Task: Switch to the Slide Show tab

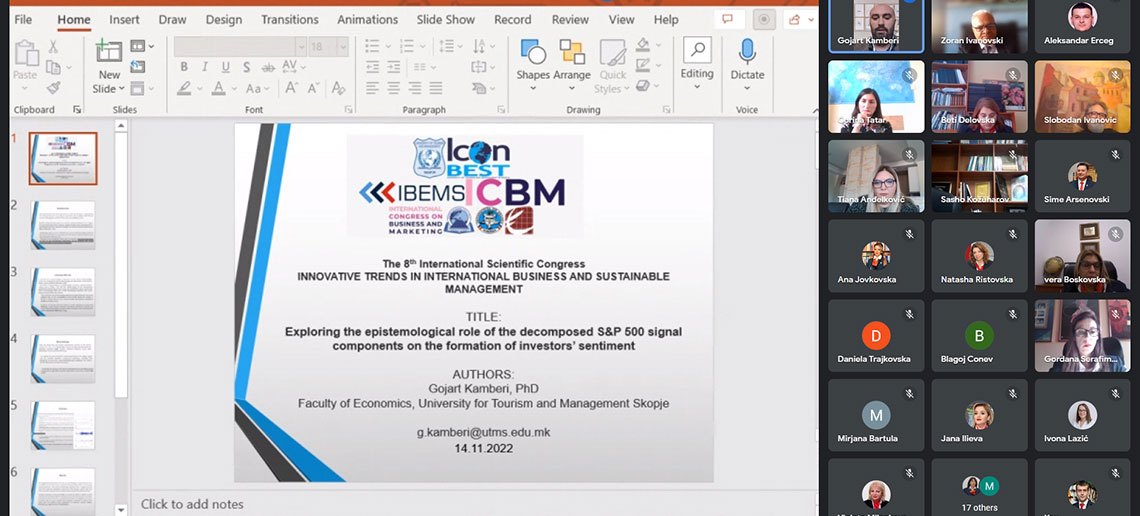Action: tap(446, 20)
